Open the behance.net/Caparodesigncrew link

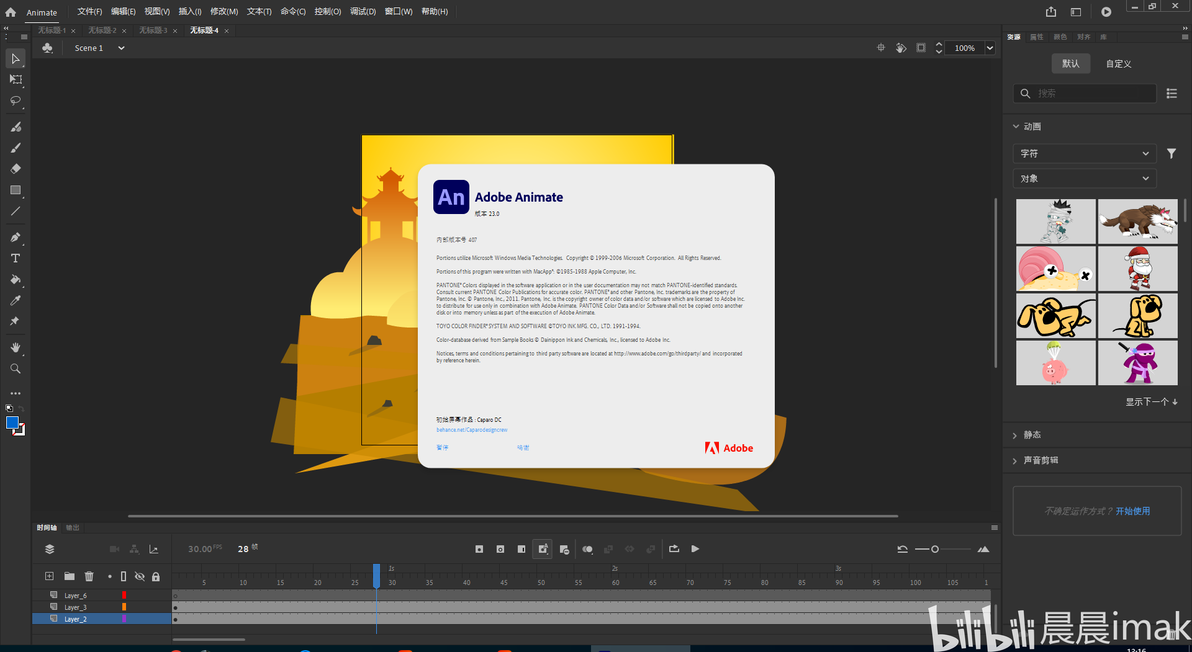pos(471,430)
